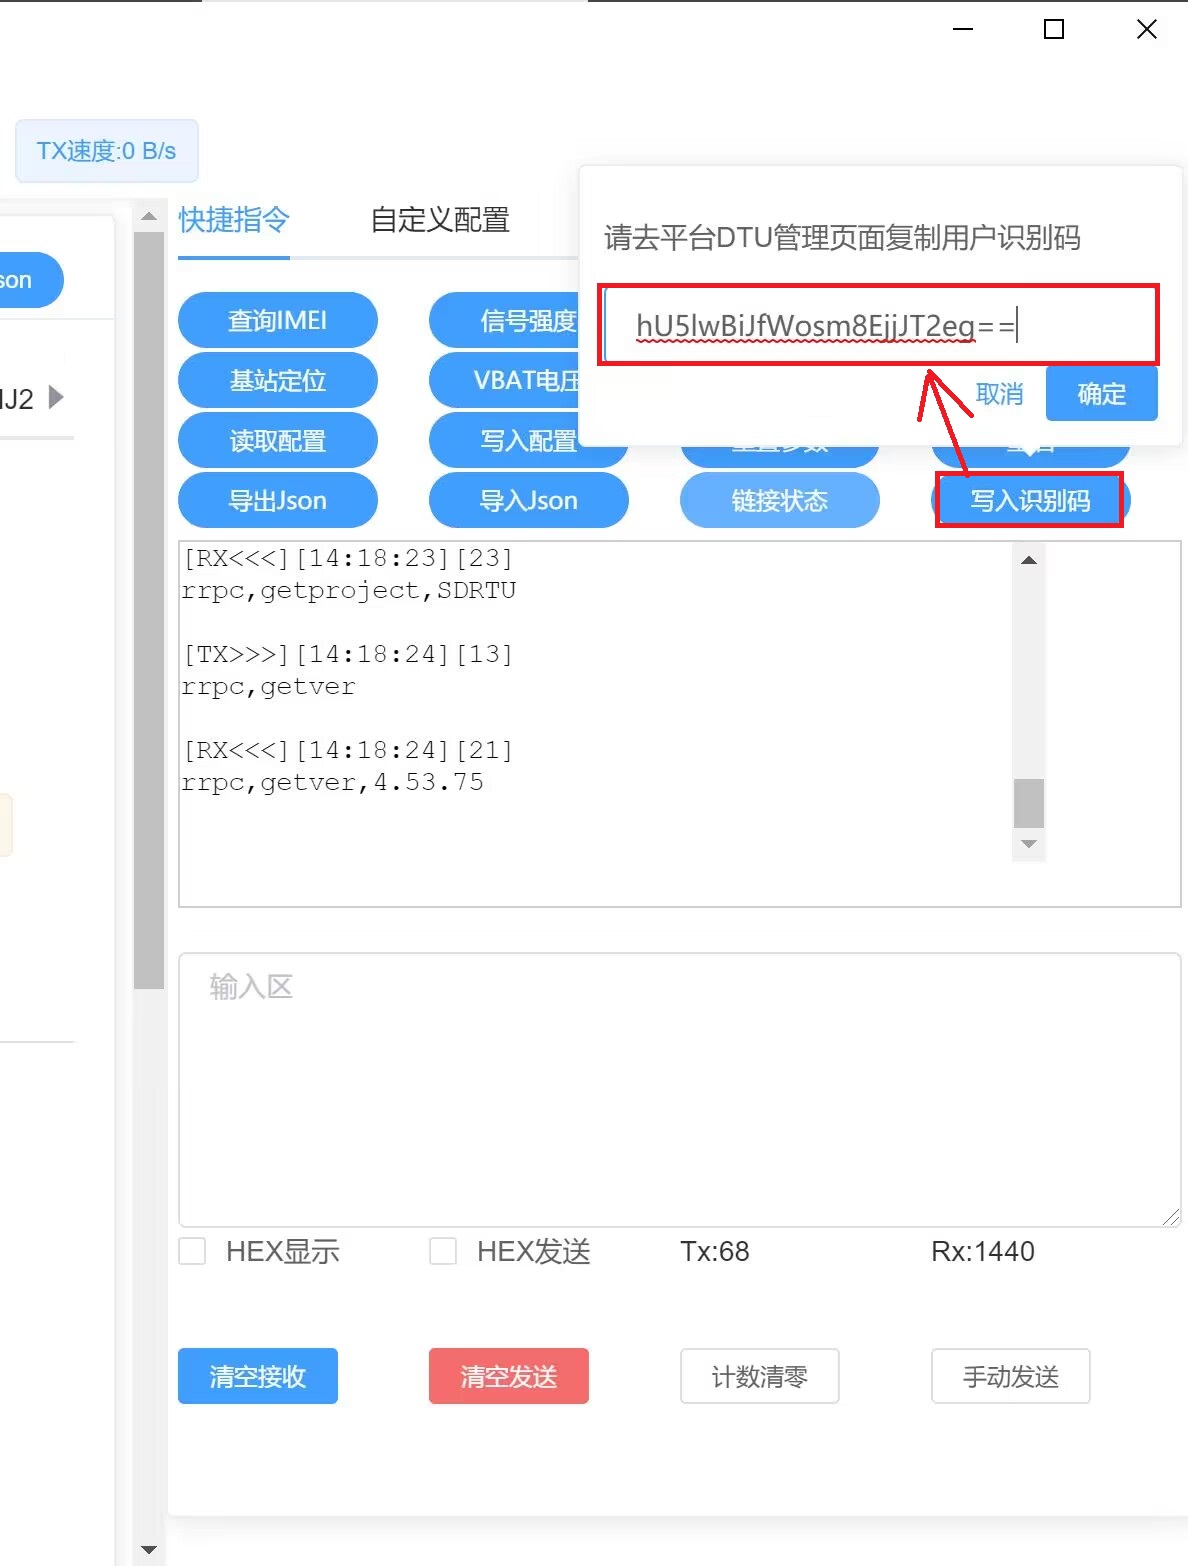This screenshot has width=1188, height=1566.
Task: Click the 导出Json button
Action: point(278,500)
